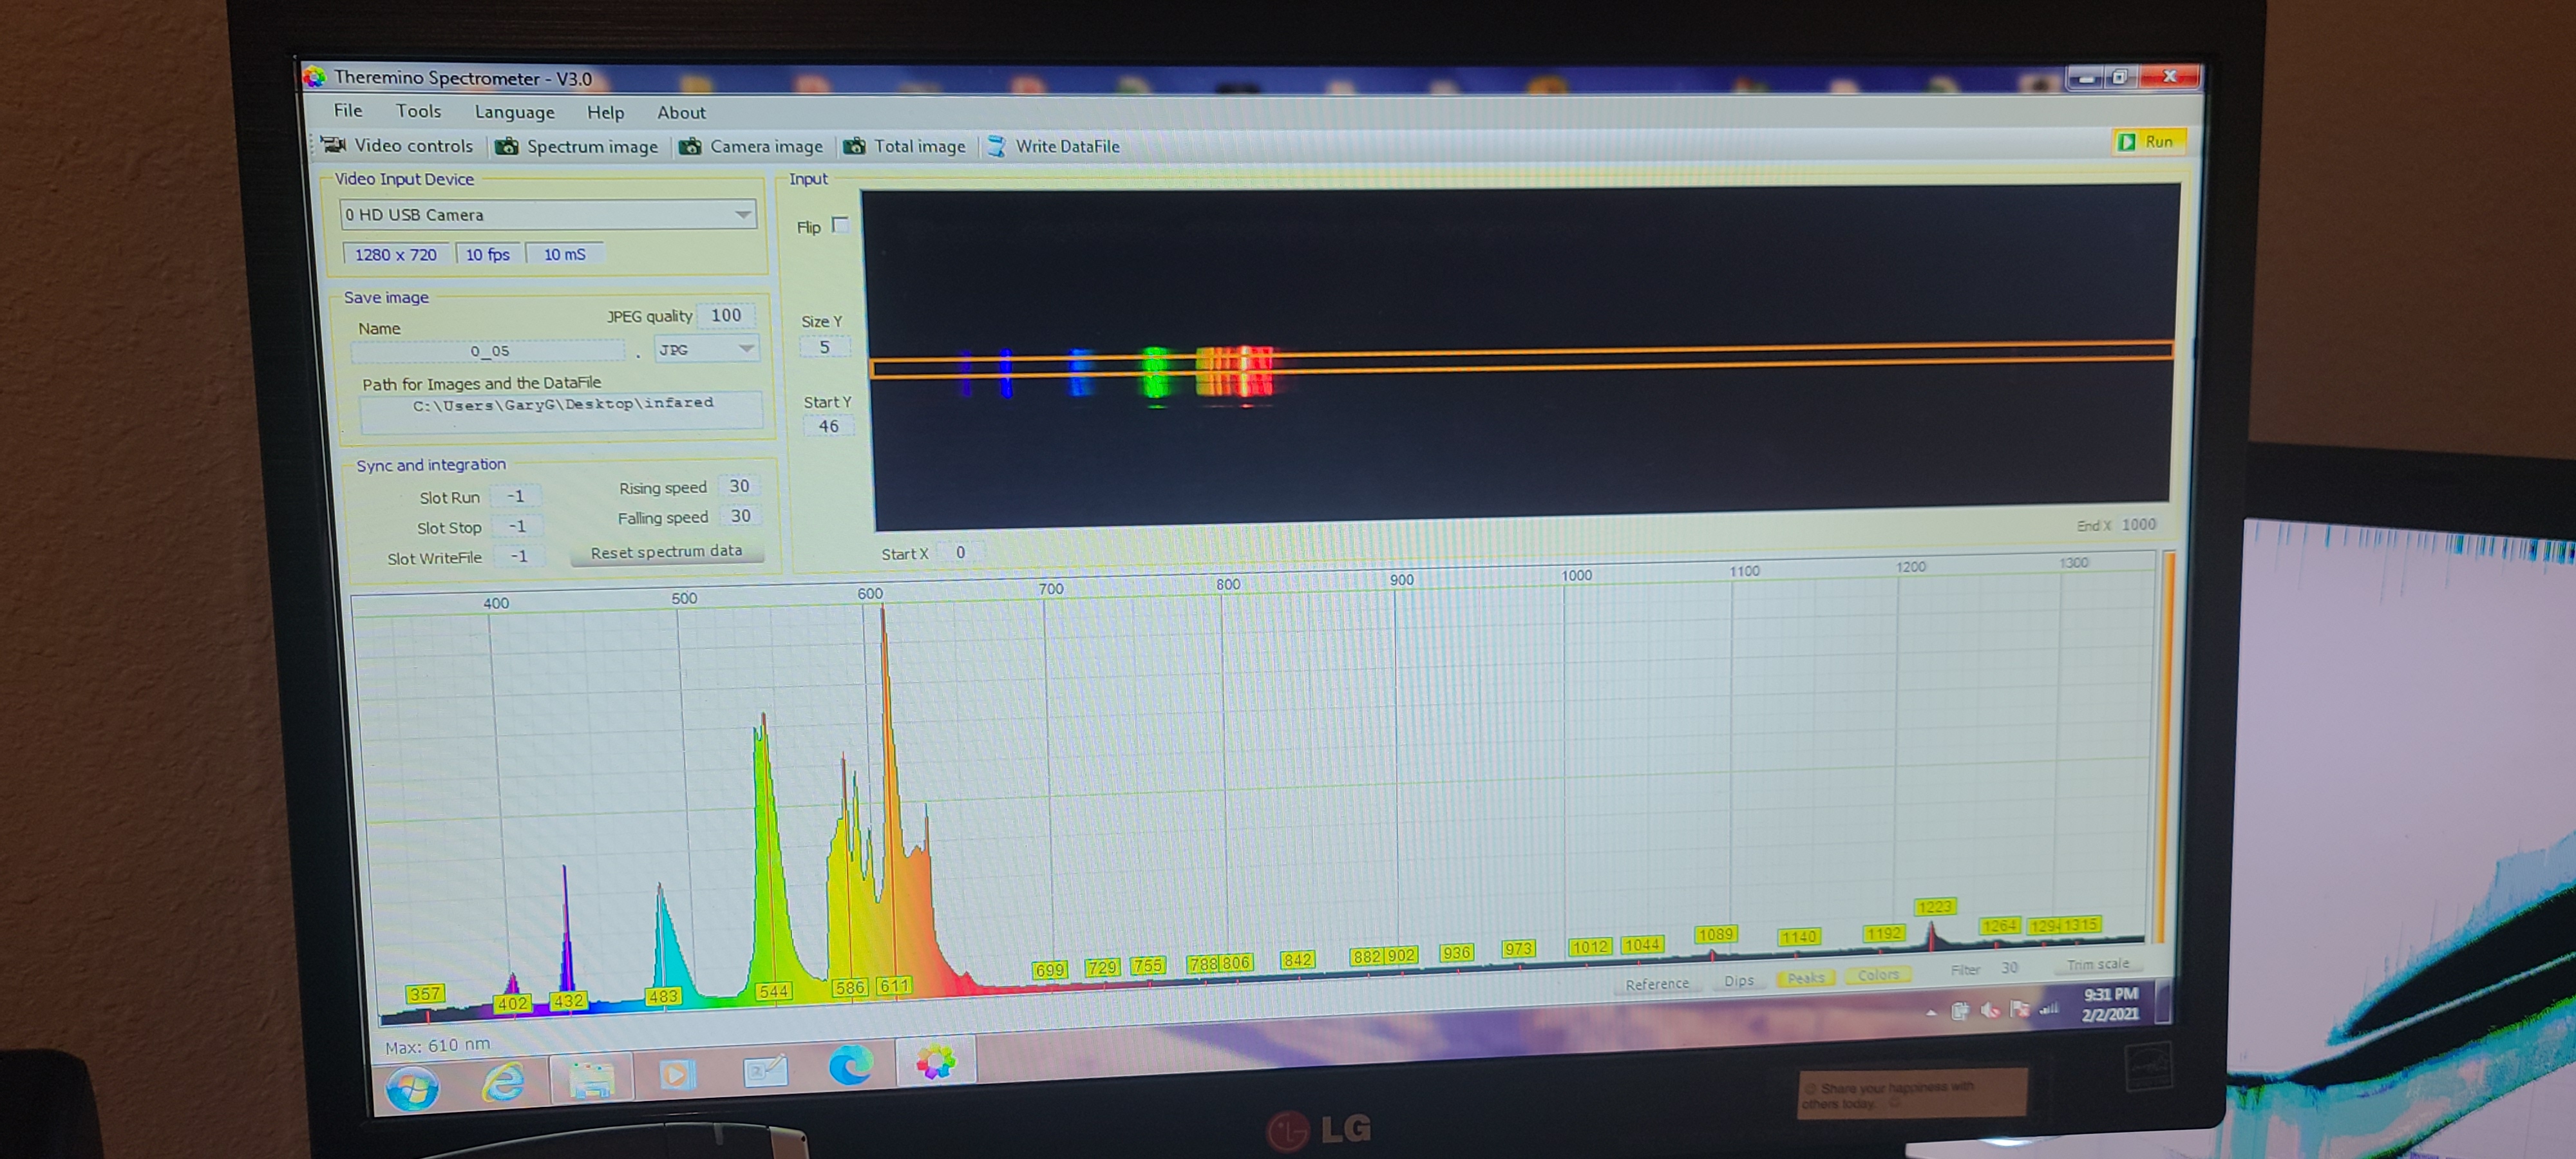This screenshot has width=2576, height=1159.
Task: Click the Total image toolbar icon
Action: click(854, 147)
